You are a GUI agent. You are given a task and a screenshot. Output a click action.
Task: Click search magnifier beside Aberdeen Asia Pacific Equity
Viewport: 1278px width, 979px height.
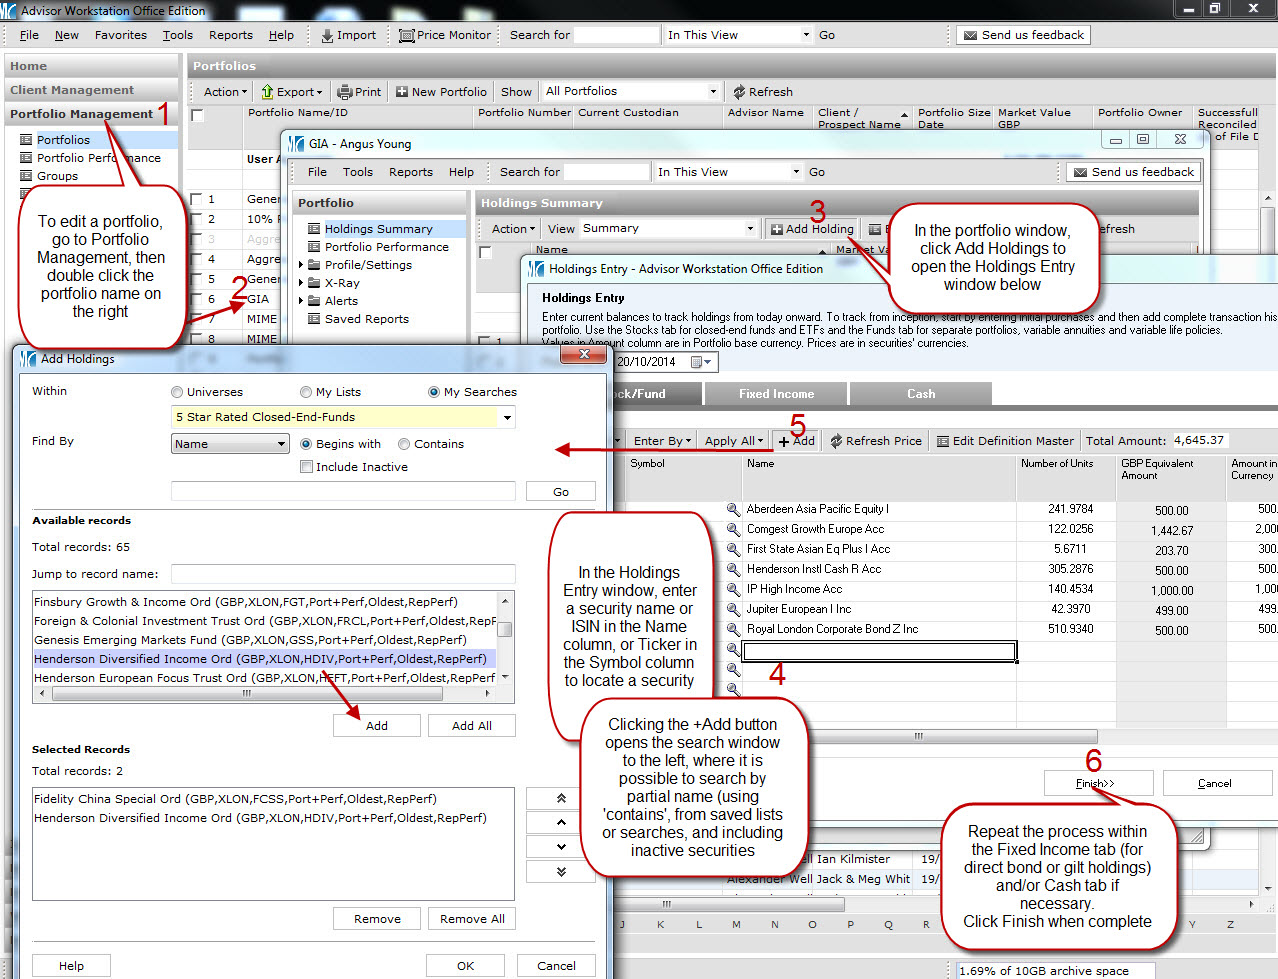(733, 510)
